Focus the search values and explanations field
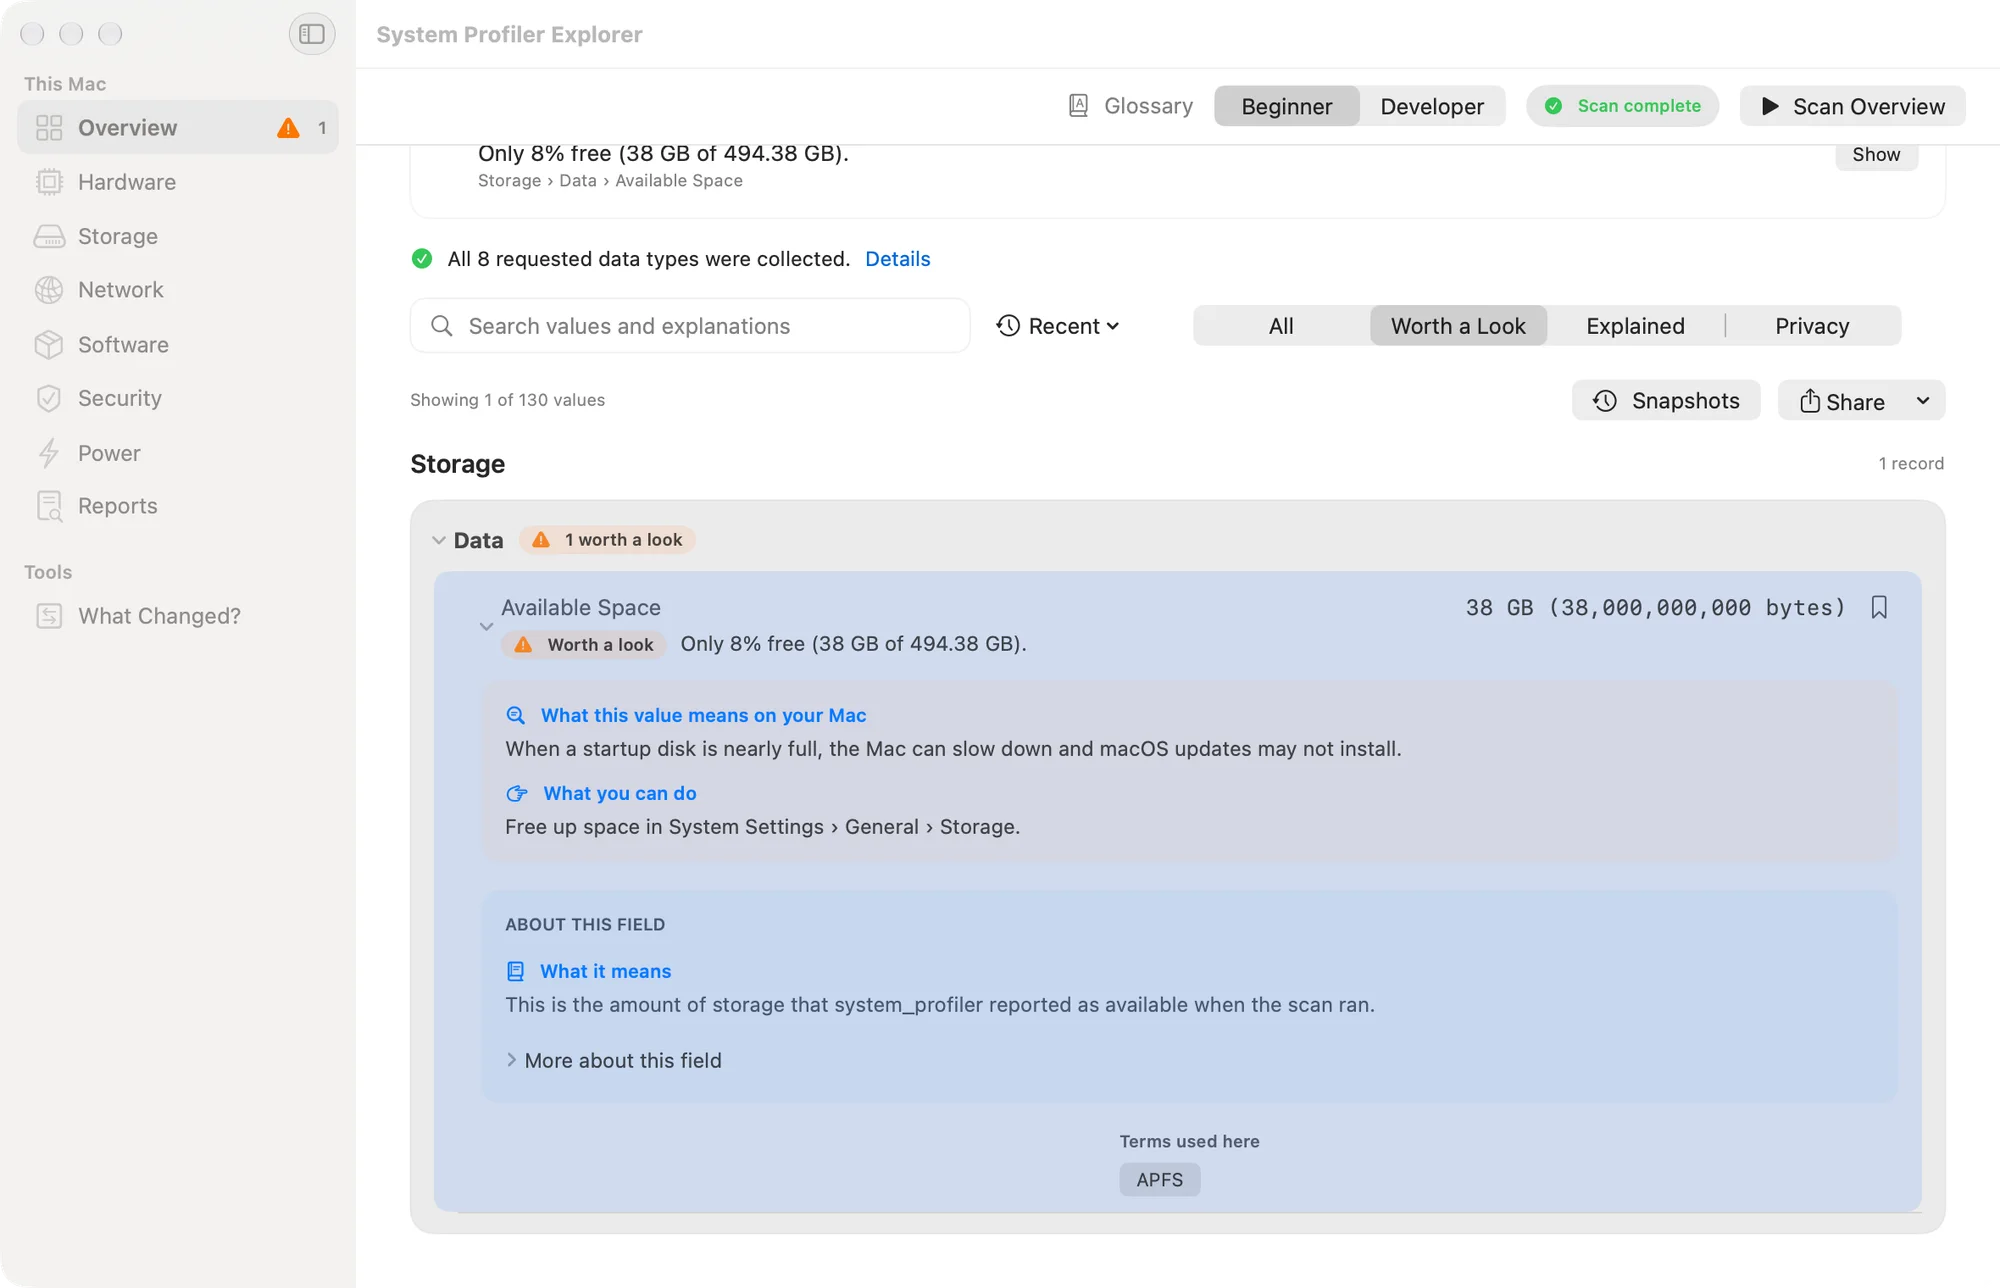Screen dimensions: 2000x1288 [690, 326]
